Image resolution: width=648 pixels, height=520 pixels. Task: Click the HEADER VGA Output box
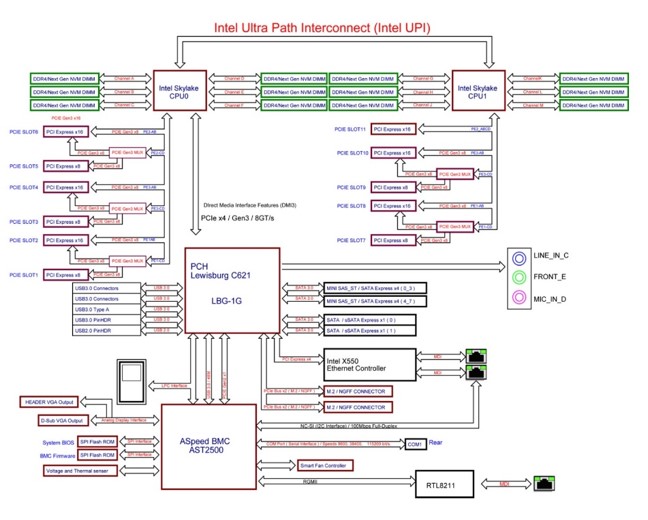[x=49, y=402]
